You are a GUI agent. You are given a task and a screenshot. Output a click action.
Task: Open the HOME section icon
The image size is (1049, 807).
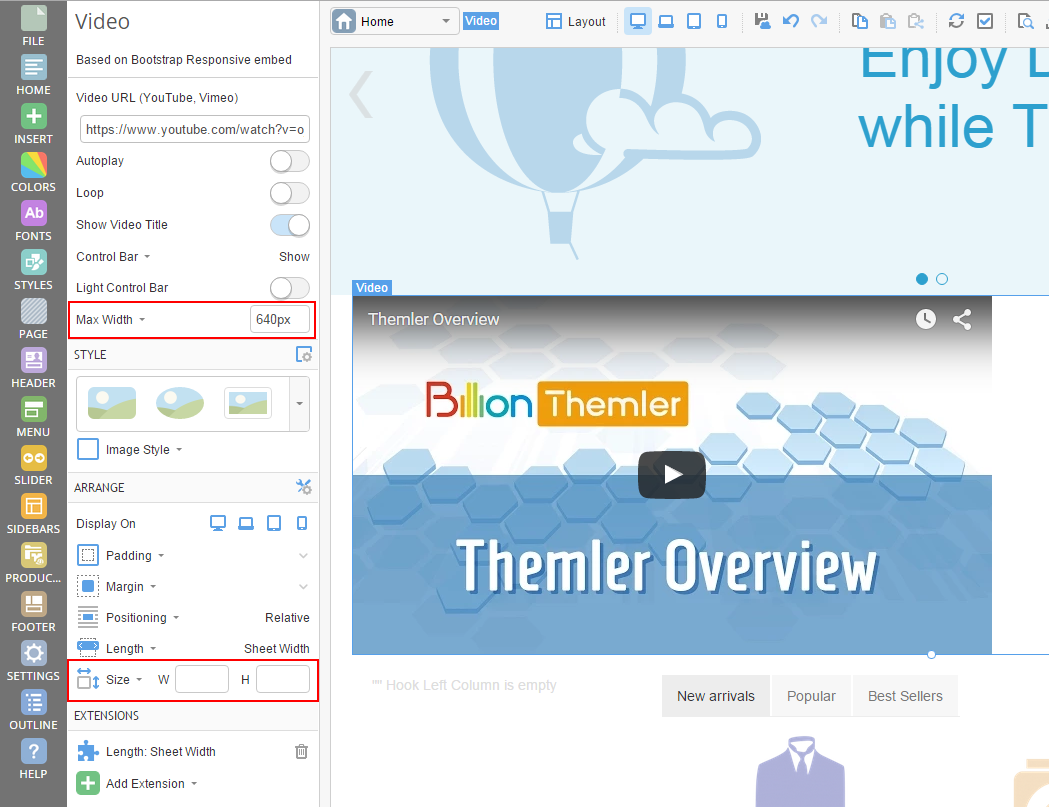33,75
